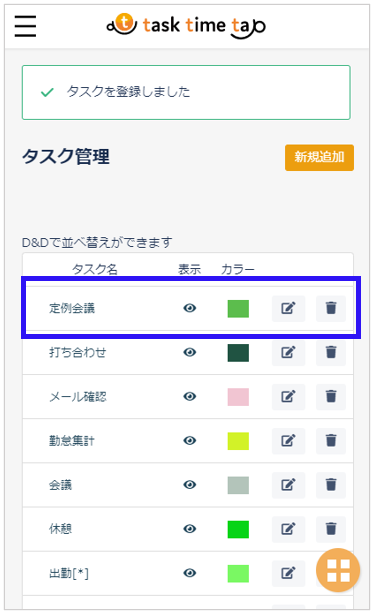374x611 pixels.
Task: Hide the 打ち合わせ task via eye icon
Action: click(190, 352)
